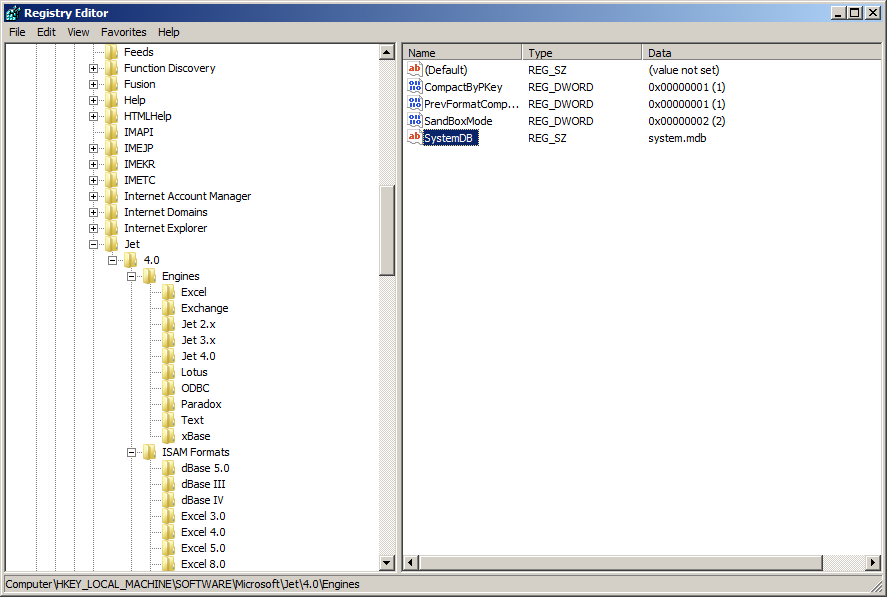Screen dimensions: 887x597
Task: Click the string icon beside (Default)
Action: pos(414,70)
